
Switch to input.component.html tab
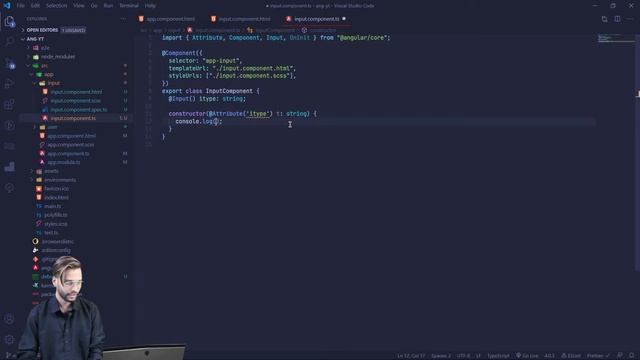241,19
